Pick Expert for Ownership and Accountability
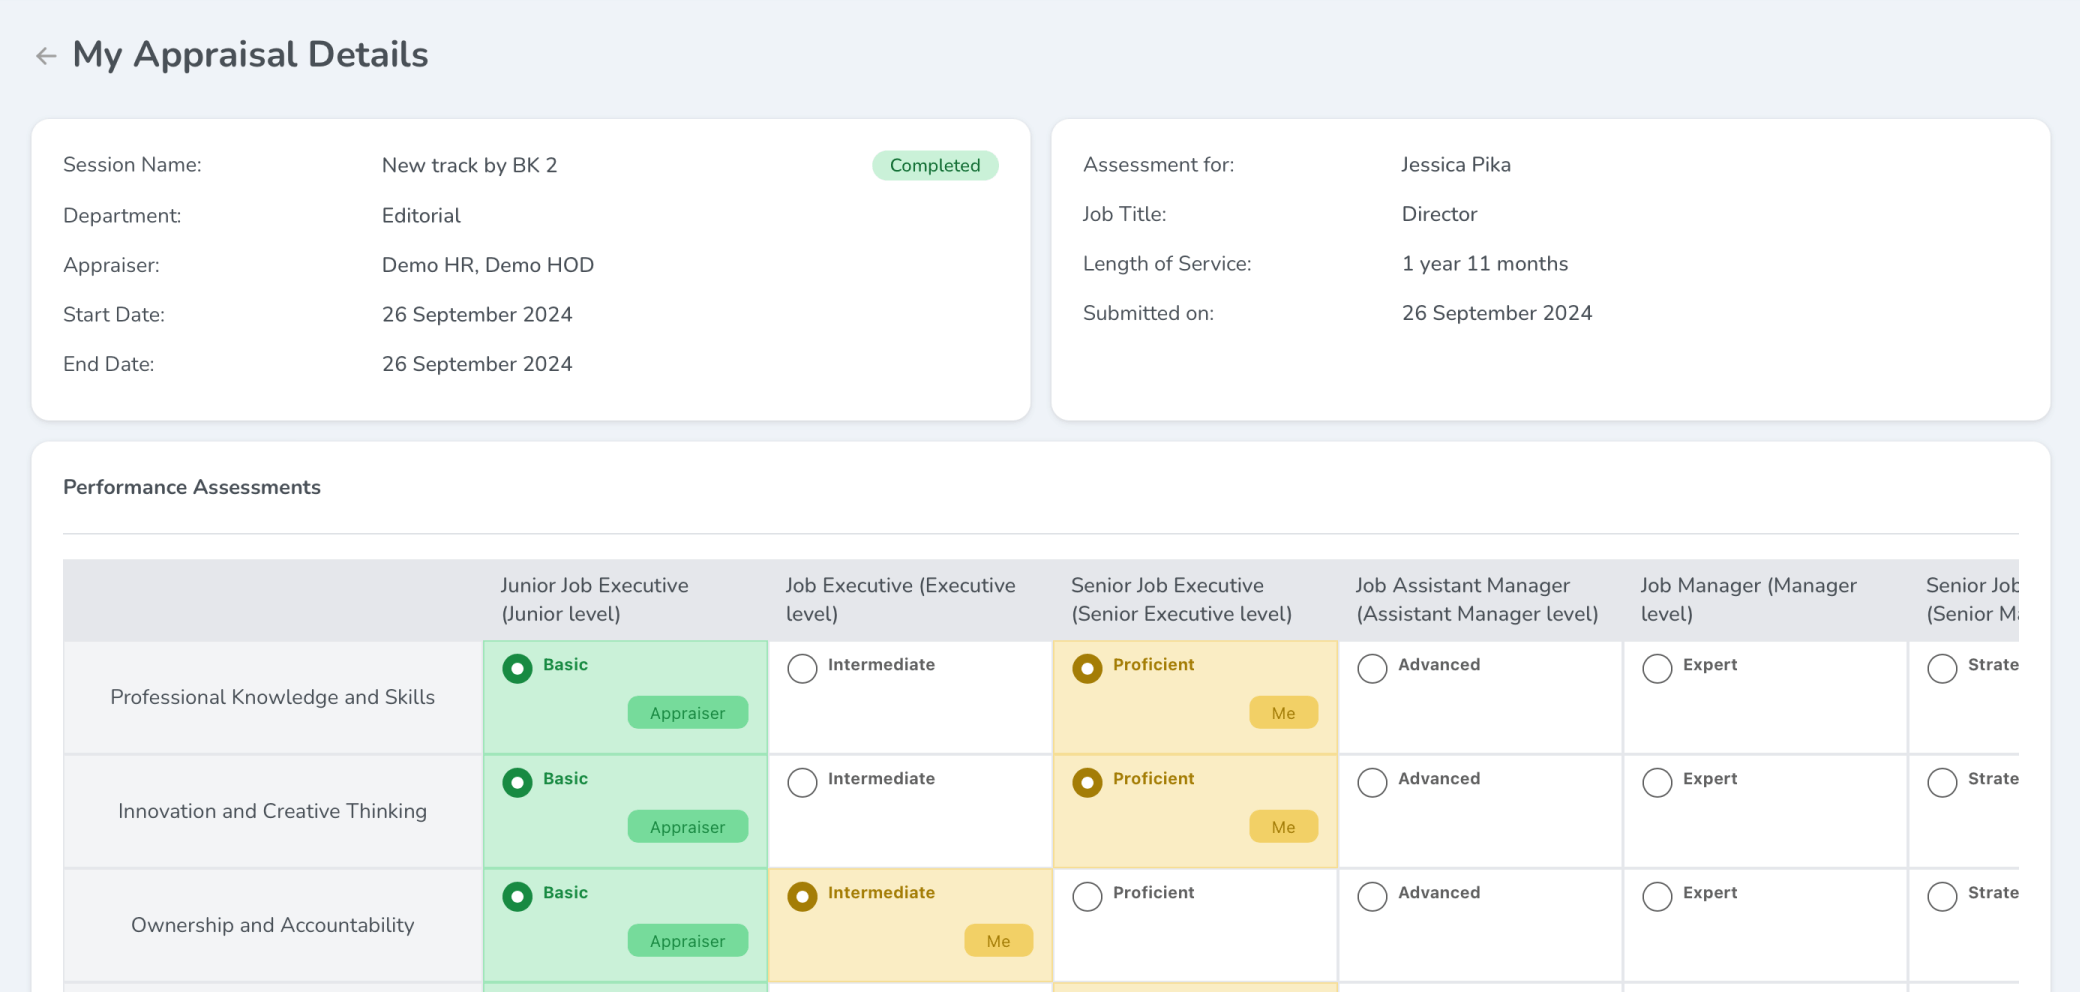 pos(1657,896)
